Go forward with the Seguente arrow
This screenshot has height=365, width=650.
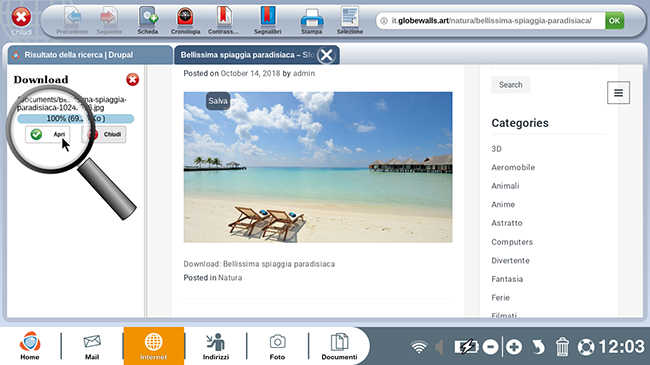click(x=109, y=20)
